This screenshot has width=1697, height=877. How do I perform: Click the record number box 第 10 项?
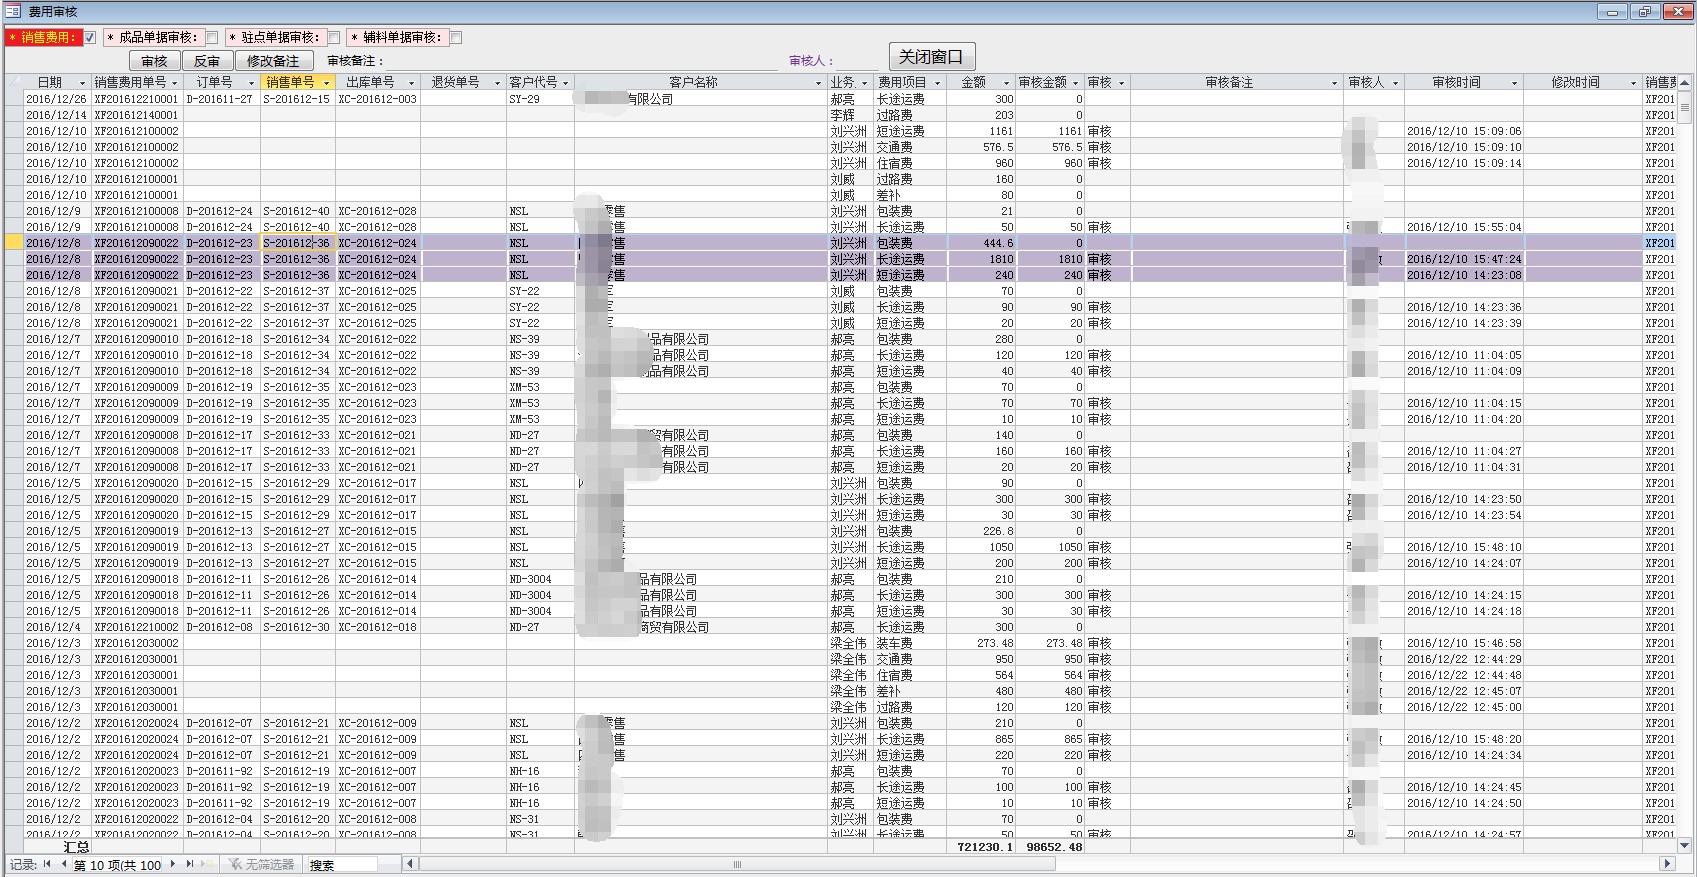point(118,865)
